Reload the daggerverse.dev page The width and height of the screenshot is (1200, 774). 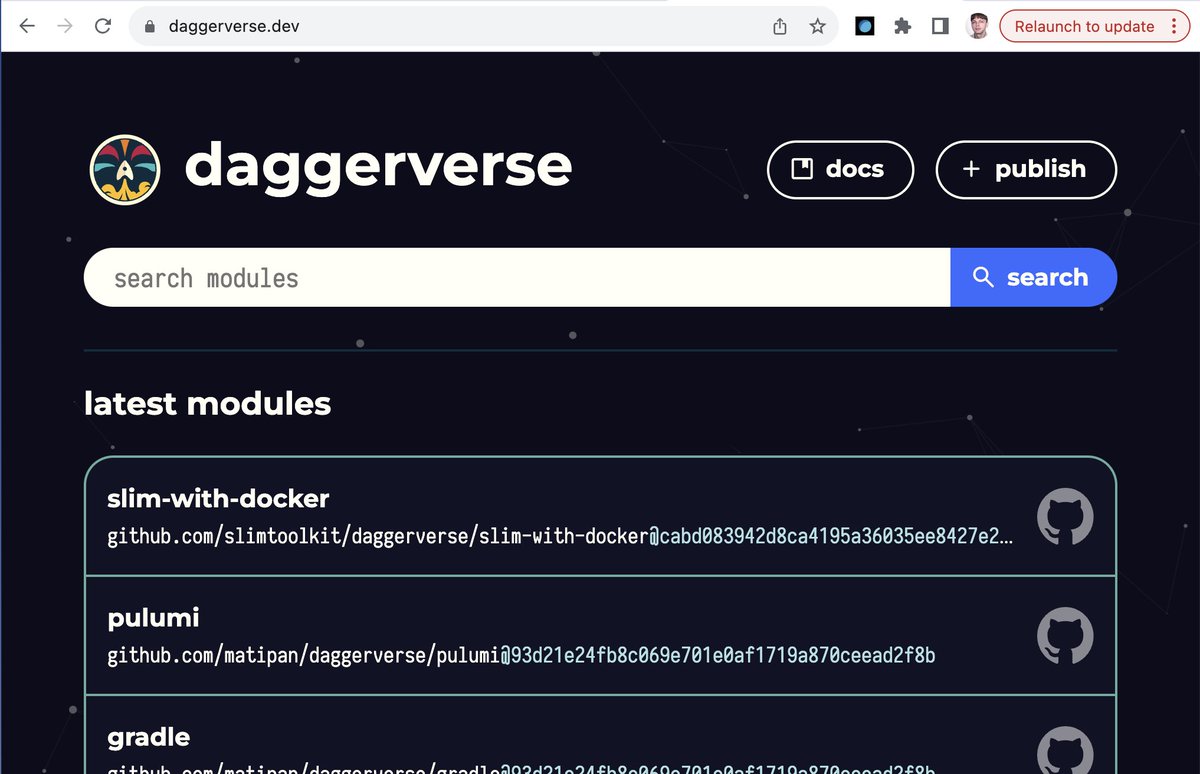pos(102,26)
